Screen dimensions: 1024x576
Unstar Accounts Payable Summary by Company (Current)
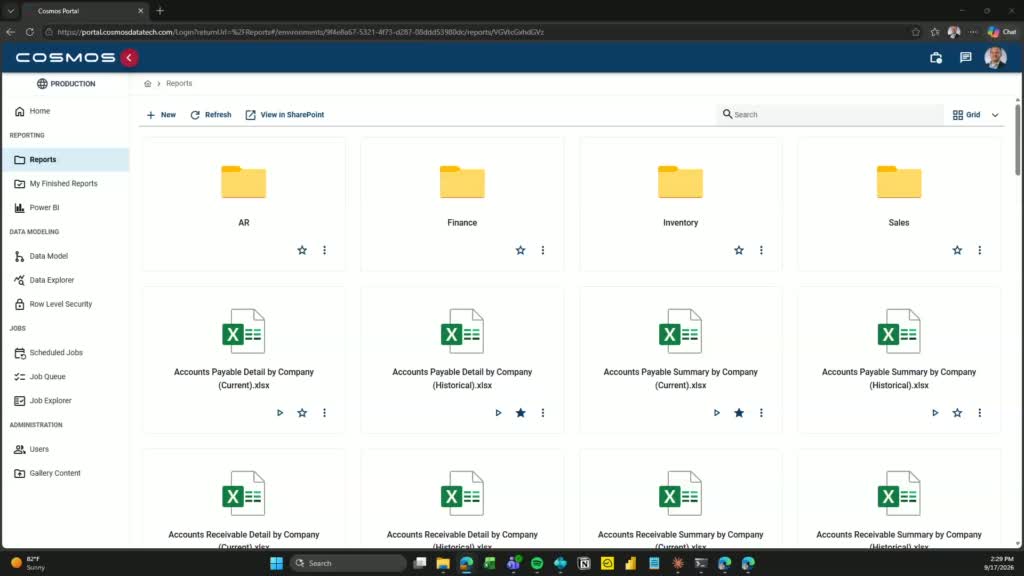click(x=739, y=413)
